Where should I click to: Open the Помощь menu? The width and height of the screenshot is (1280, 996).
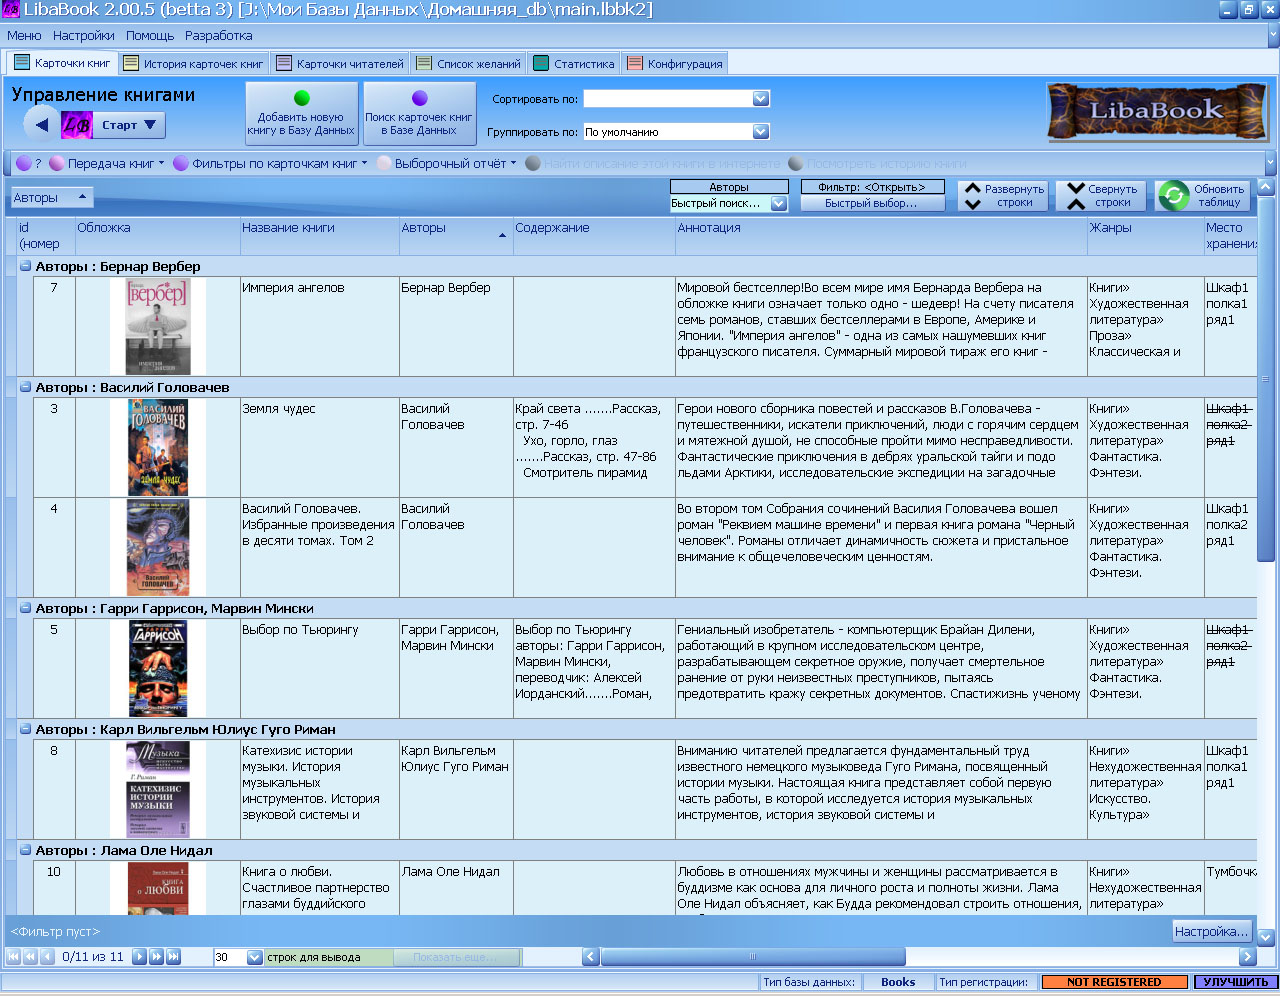150,35
